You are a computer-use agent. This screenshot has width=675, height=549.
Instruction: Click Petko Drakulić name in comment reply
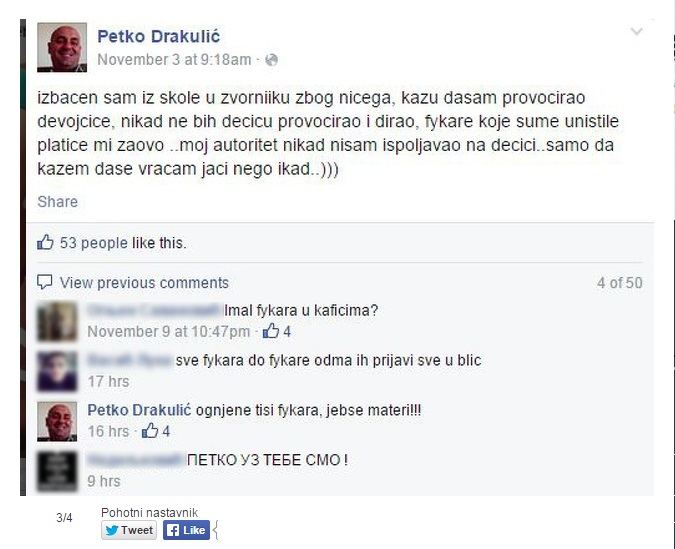click(139, 410)
